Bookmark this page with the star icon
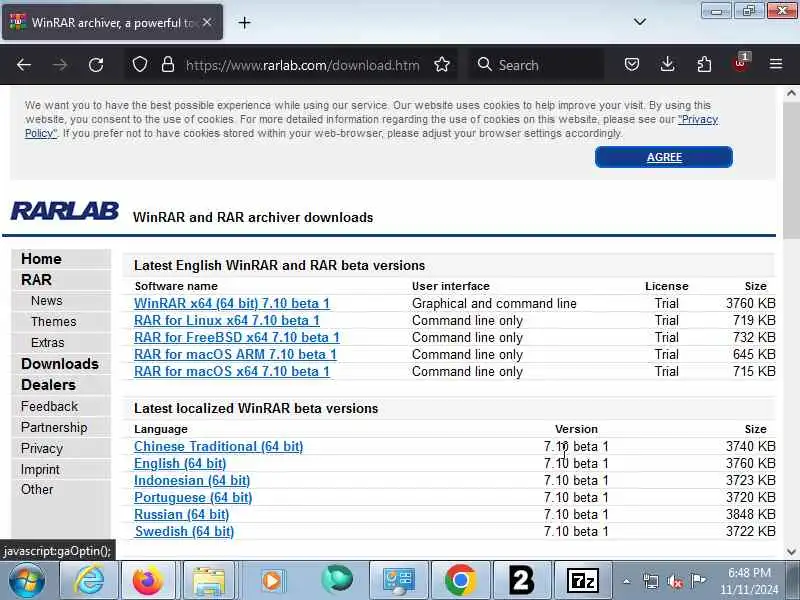800x600 pixels. coord(442,65)
